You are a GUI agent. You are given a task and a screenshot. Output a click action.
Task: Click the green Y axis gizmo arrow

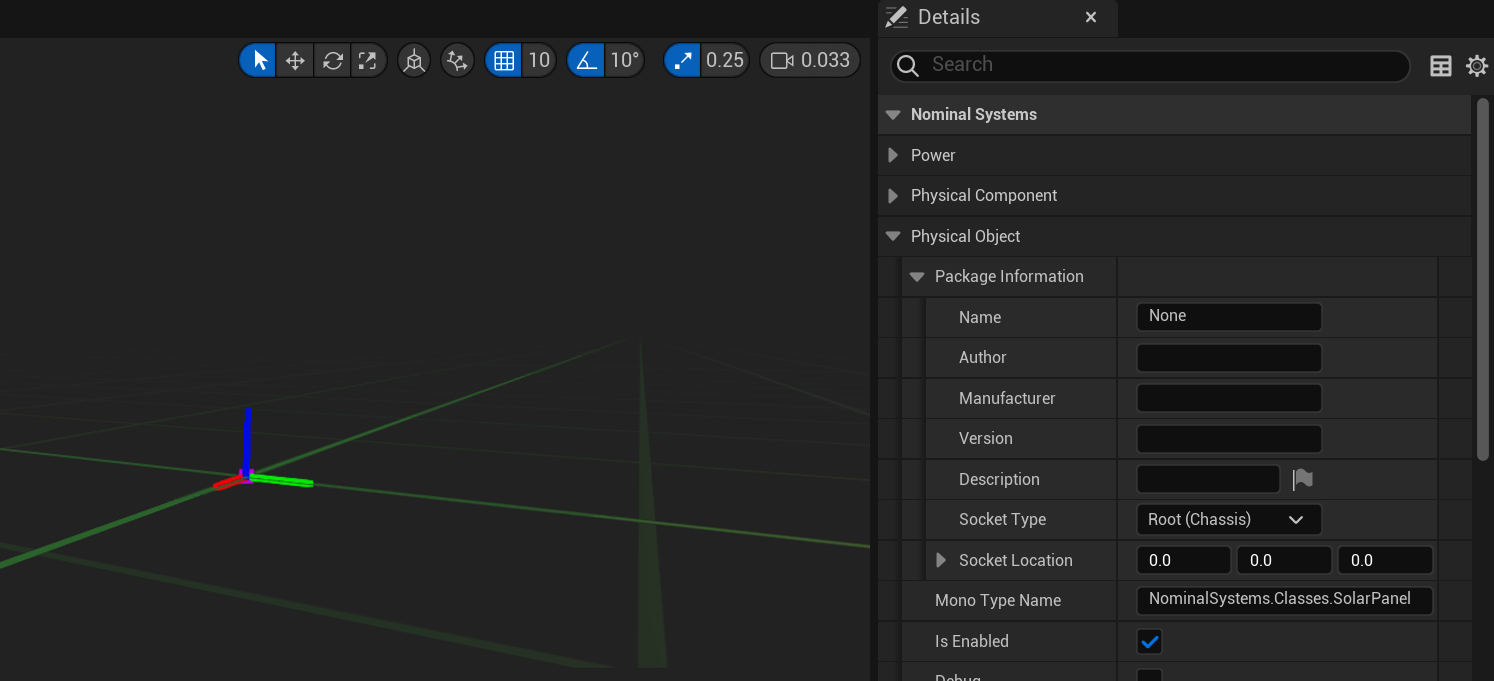283,481
